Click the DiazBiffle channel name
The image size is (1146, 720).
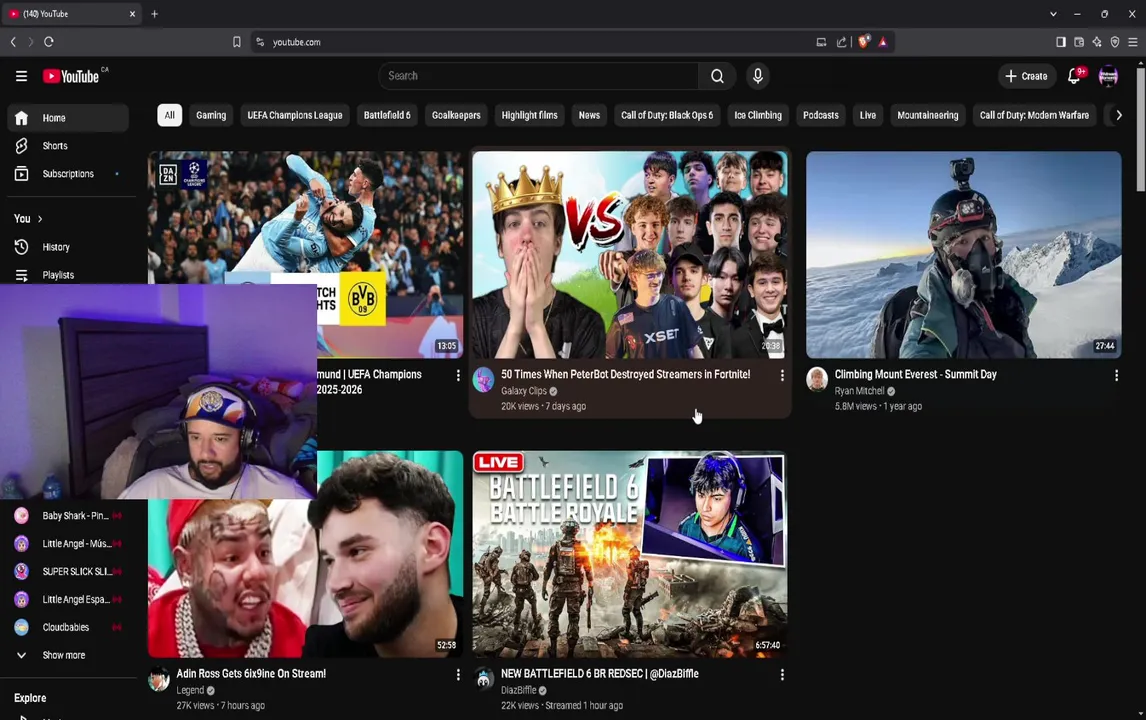[519, 690]
